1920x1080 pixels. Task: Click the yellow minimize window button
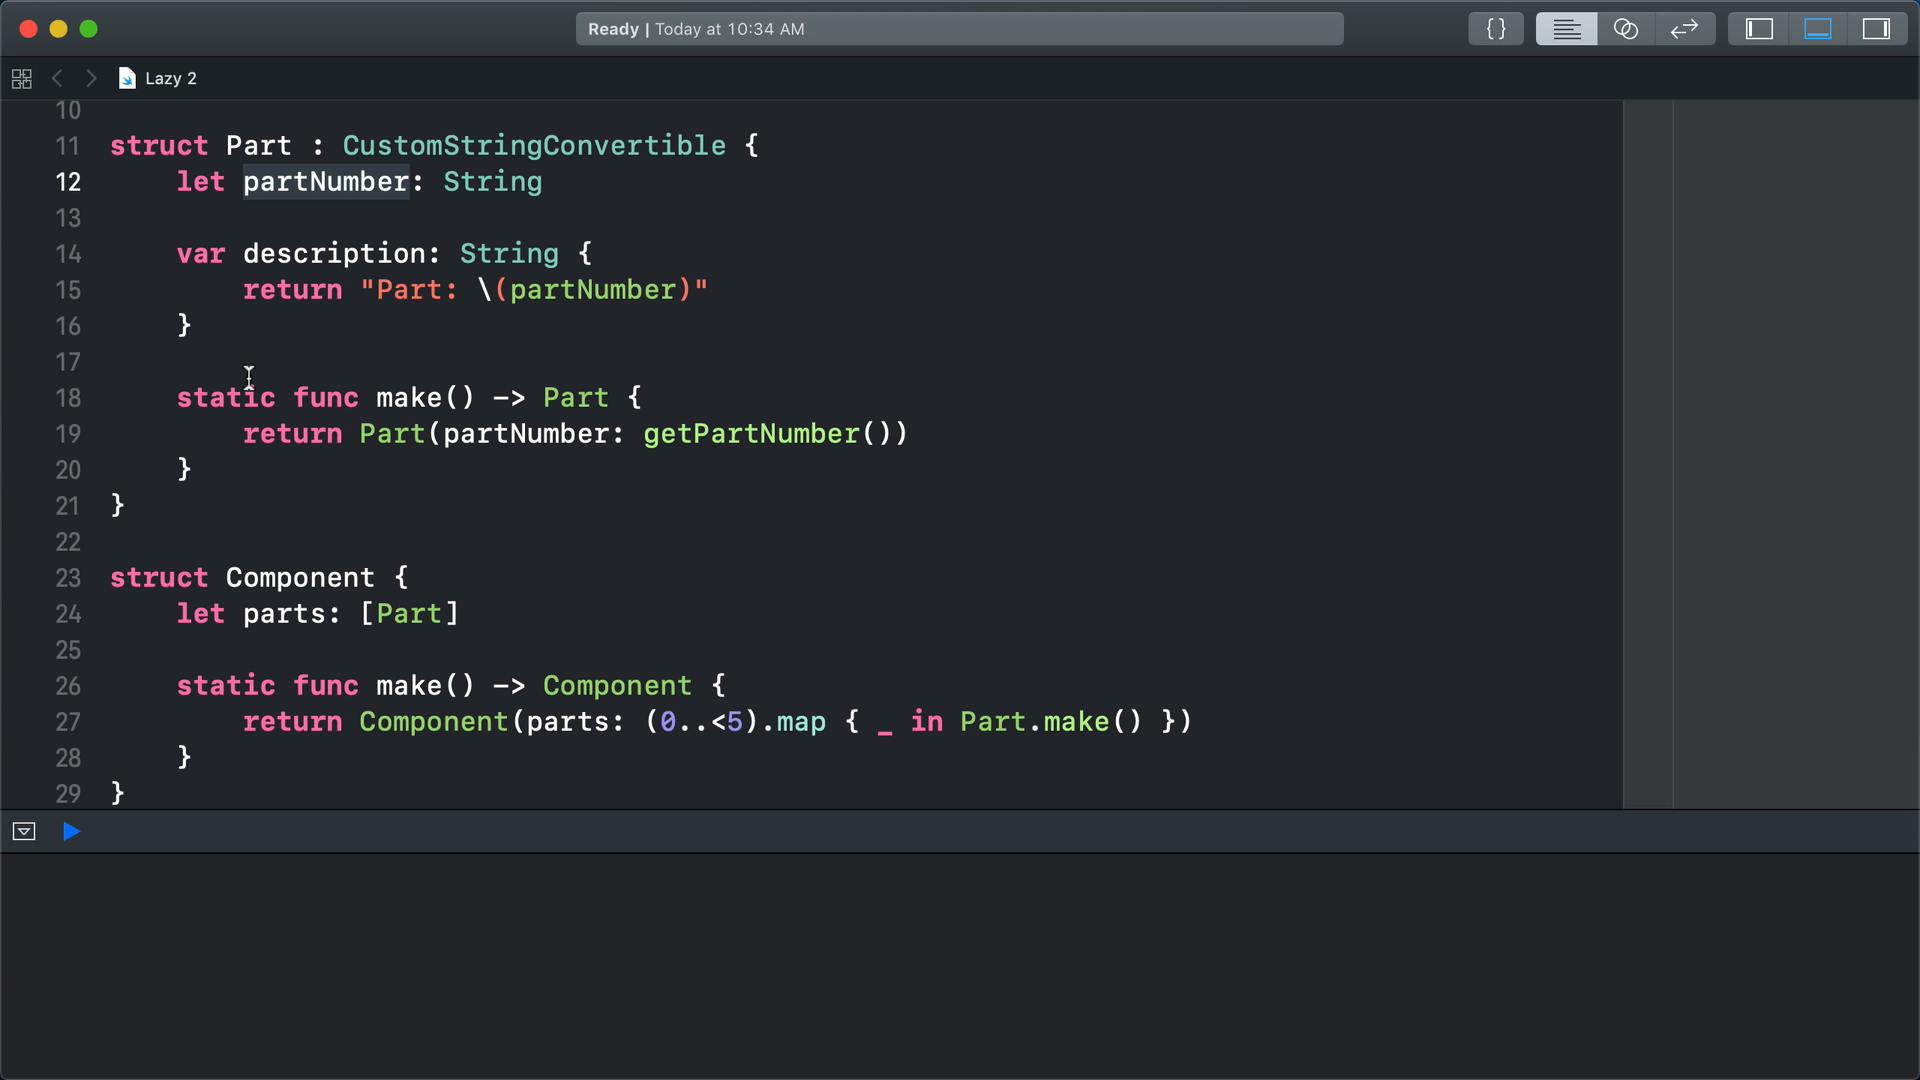click(x=58, y=29)
